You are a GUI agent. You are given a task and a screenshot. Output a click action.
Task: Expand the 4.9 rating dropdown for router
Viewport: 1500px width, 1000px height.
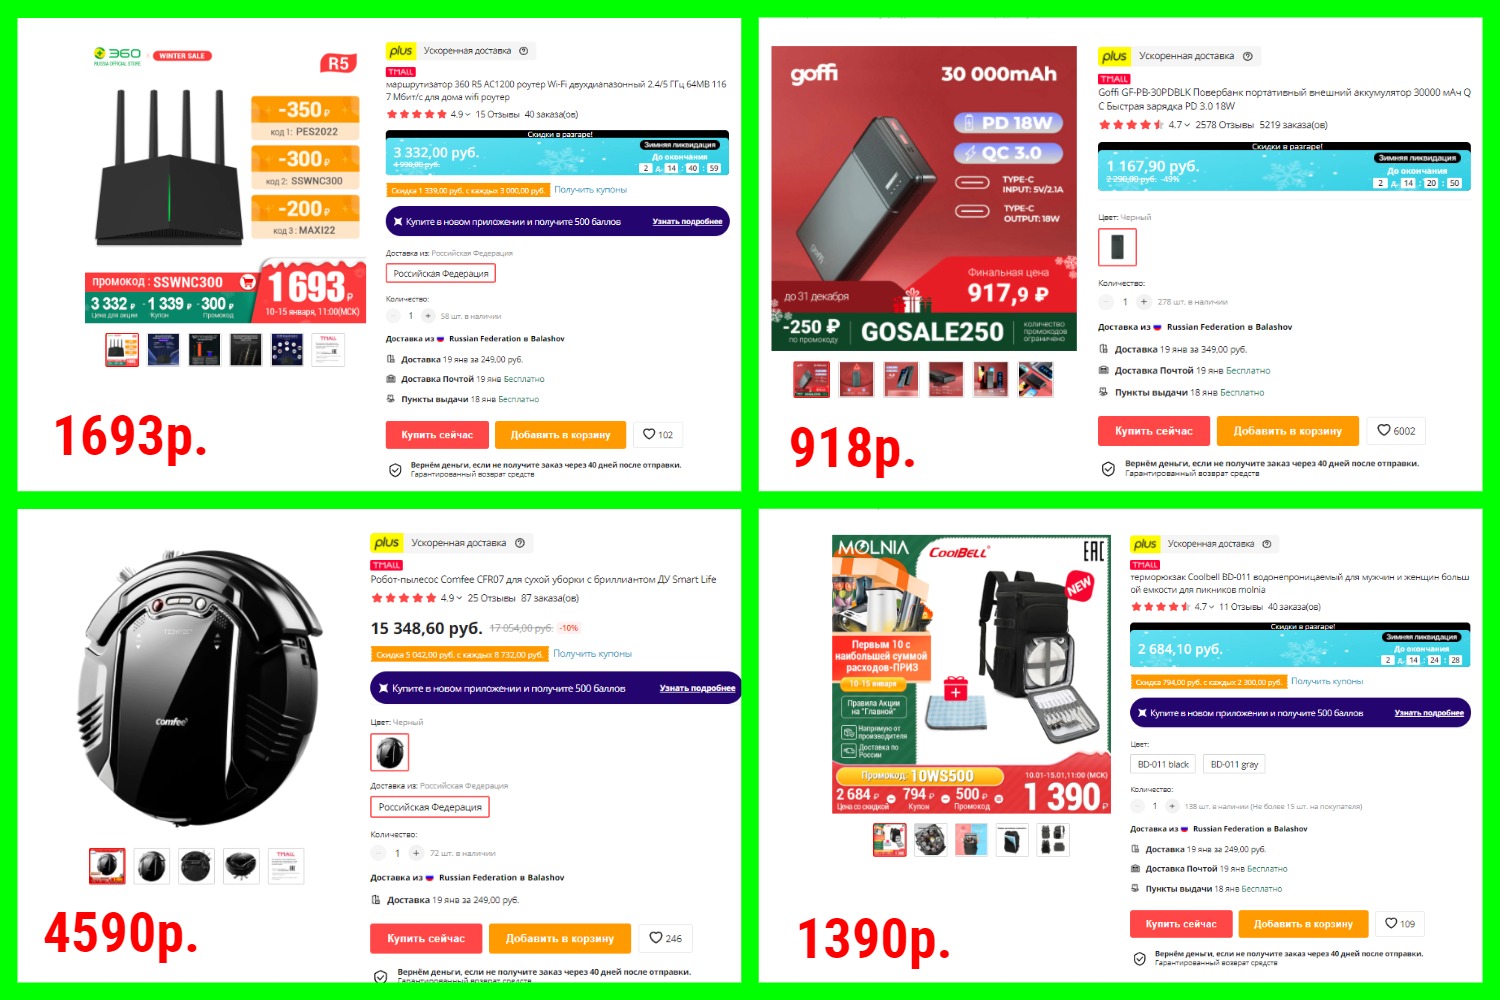tap(468, 114)
